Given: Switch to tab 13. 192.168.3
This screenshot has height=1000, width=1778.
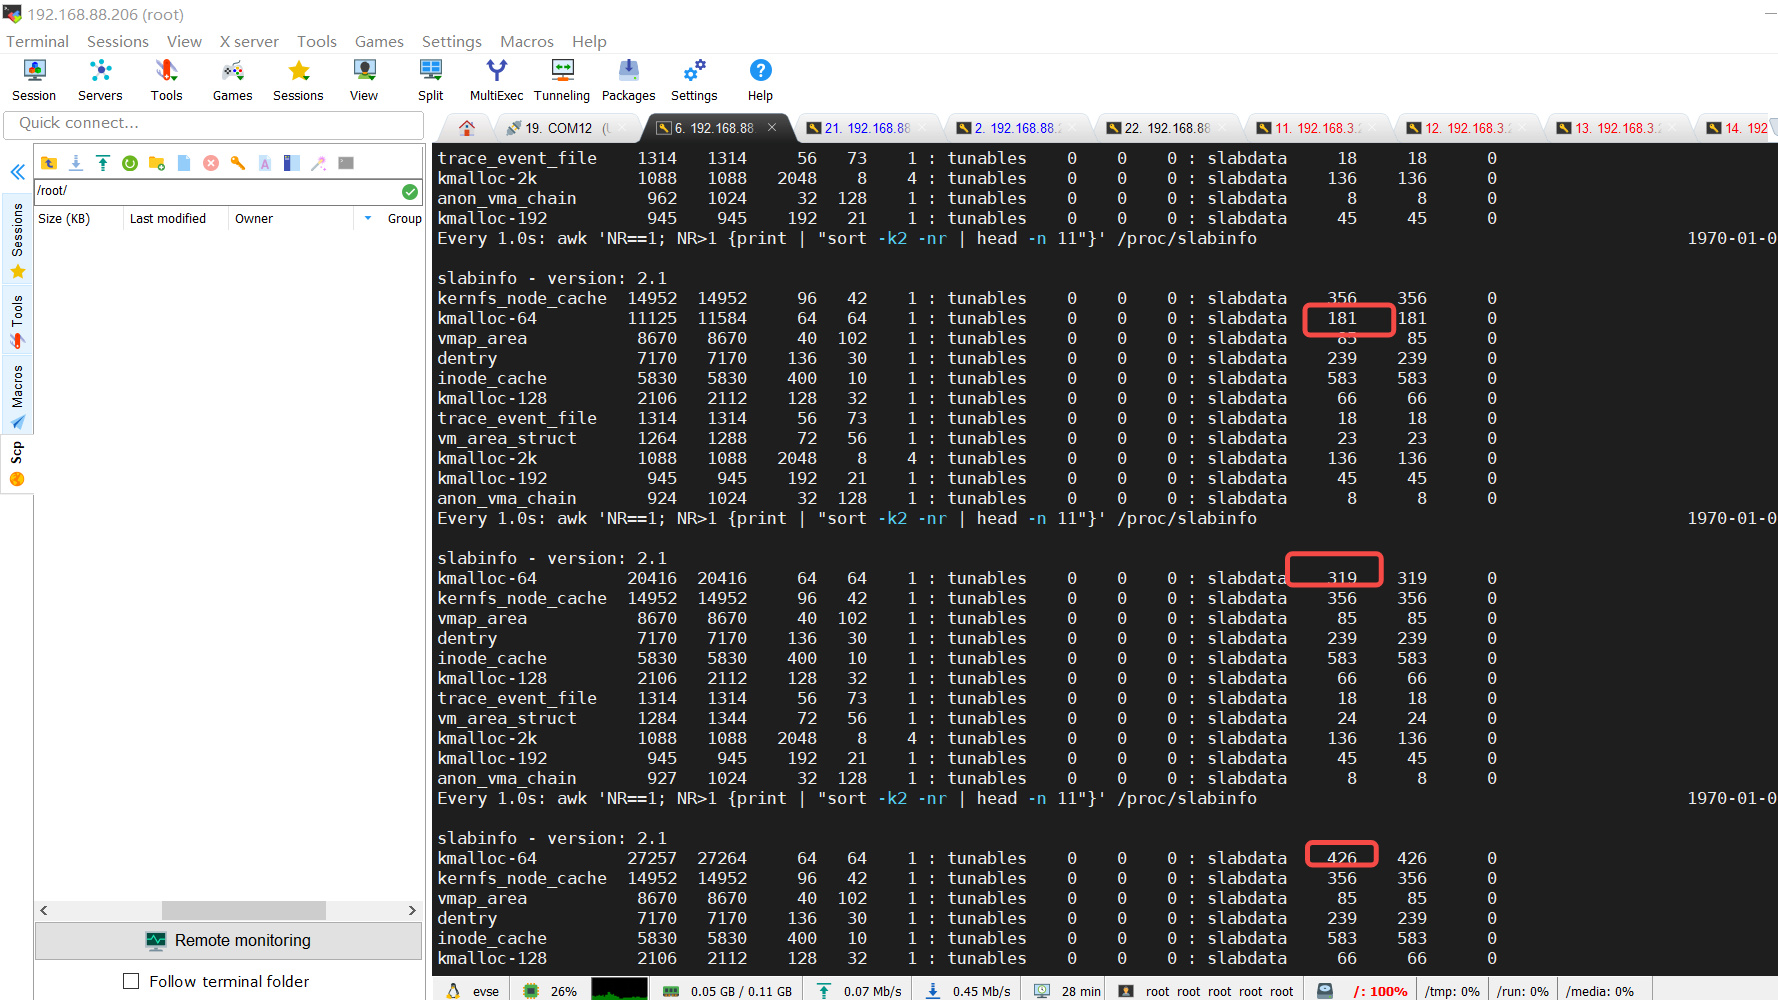Looking at the screenshot, I should pos(1616,128).
